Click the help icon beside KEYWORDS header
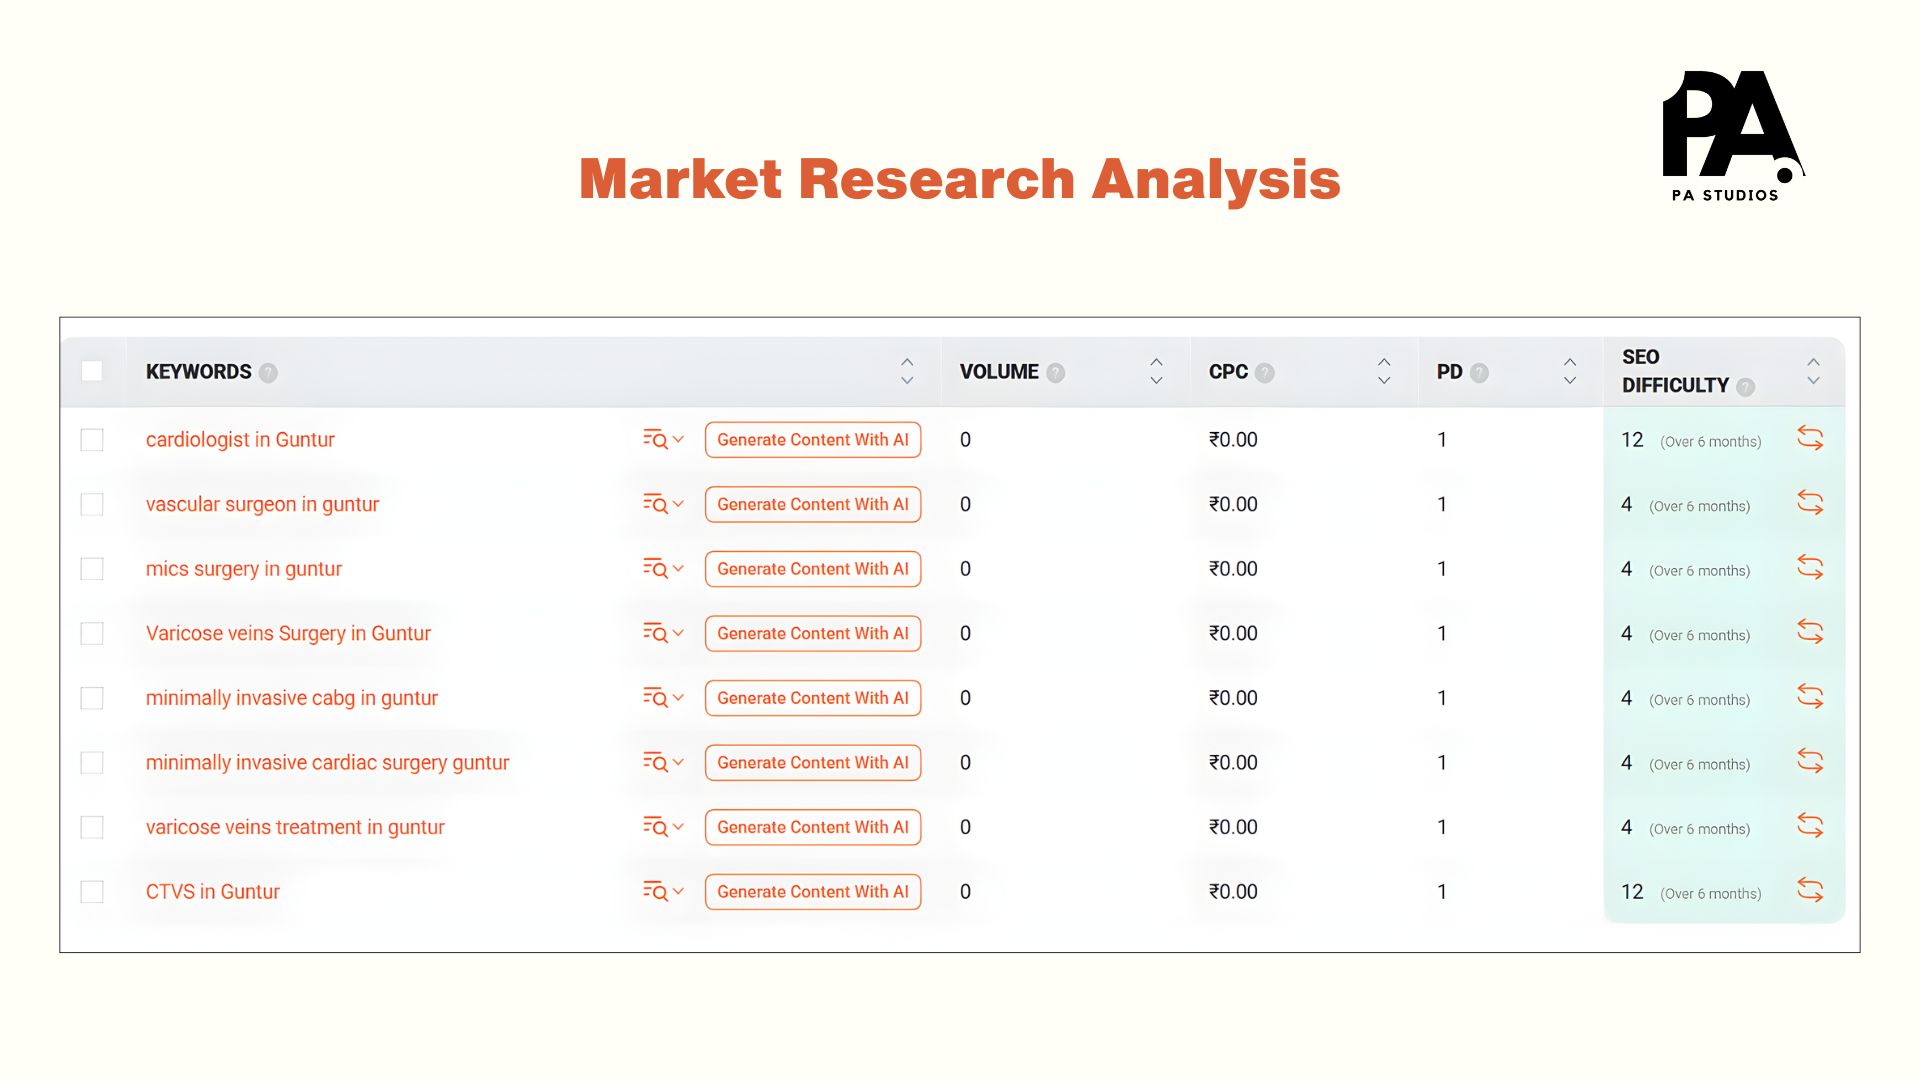1920x1080 pixels. coord(267,372)
